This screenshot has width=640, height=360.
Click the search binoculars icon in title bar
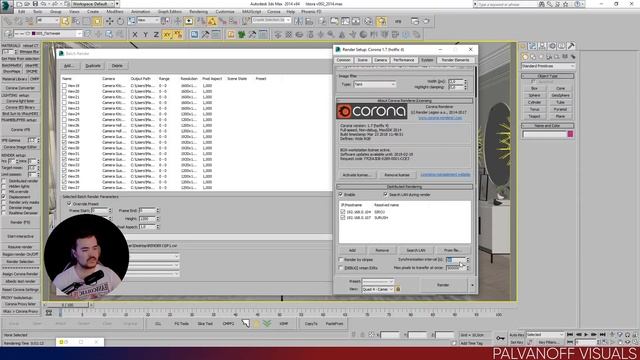pyautogui.click(x=542, y=4)
